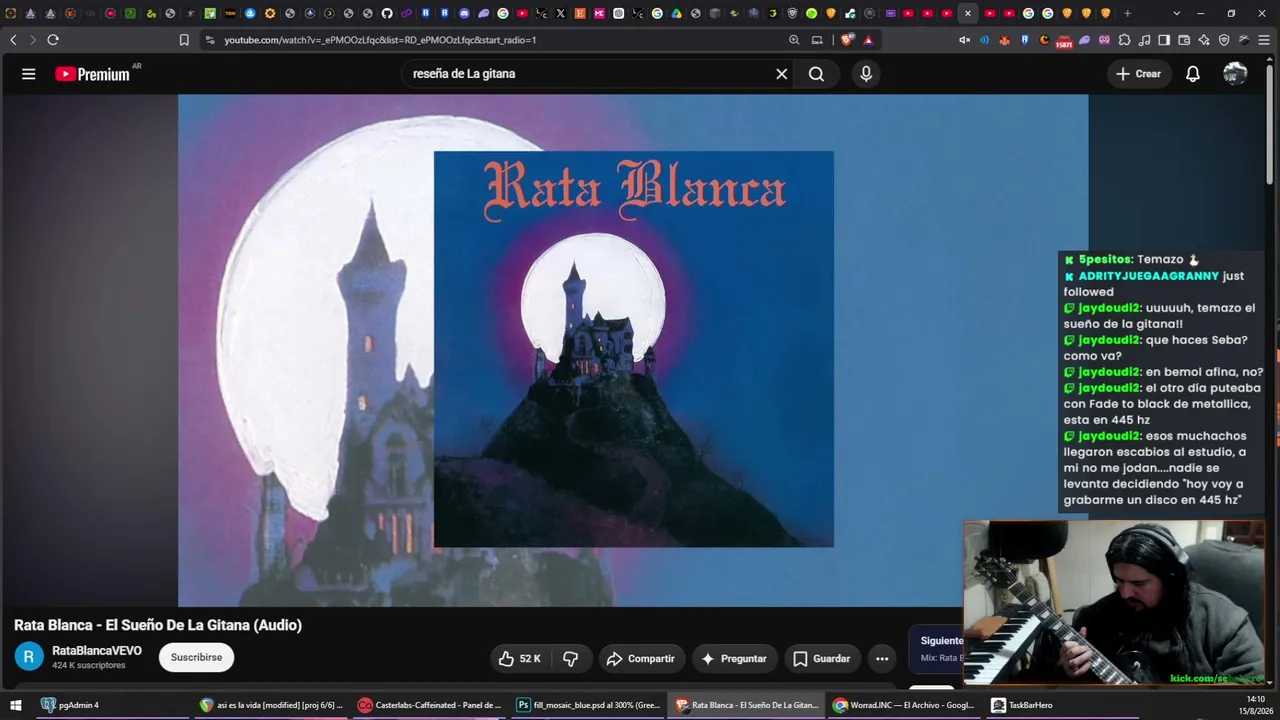Like the video with 52 K likes
This screenshot has height=720, width=1280.
[520, 658]
